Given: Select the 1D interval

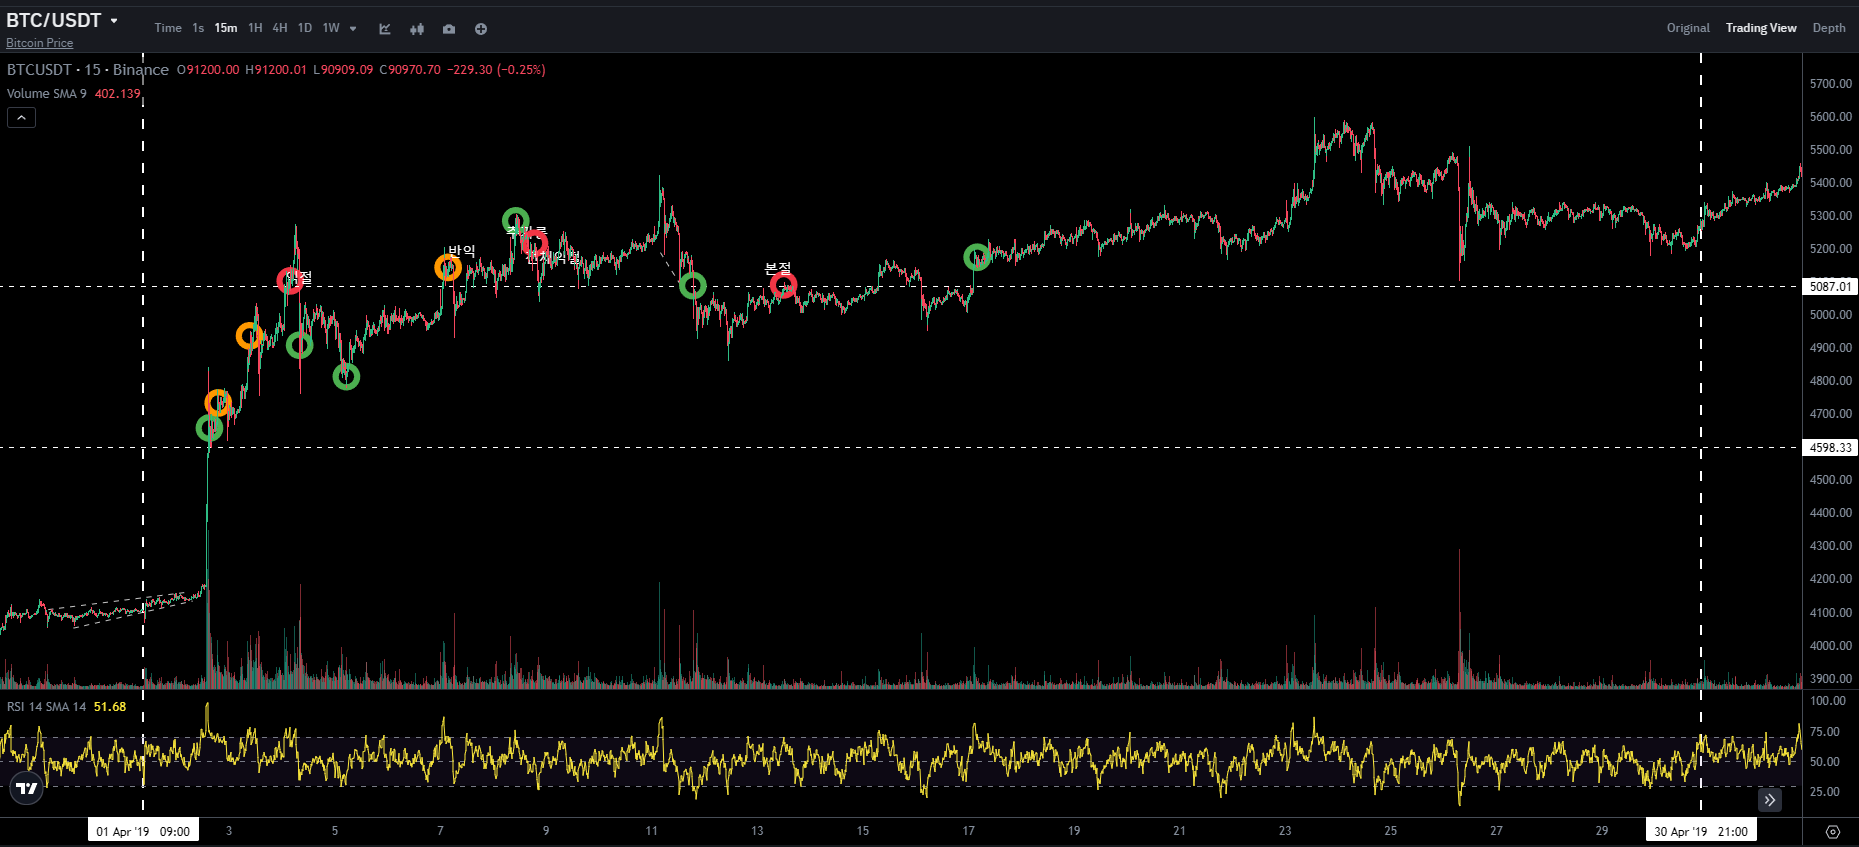Looking at the screenshot, I should tap(305, 28).
